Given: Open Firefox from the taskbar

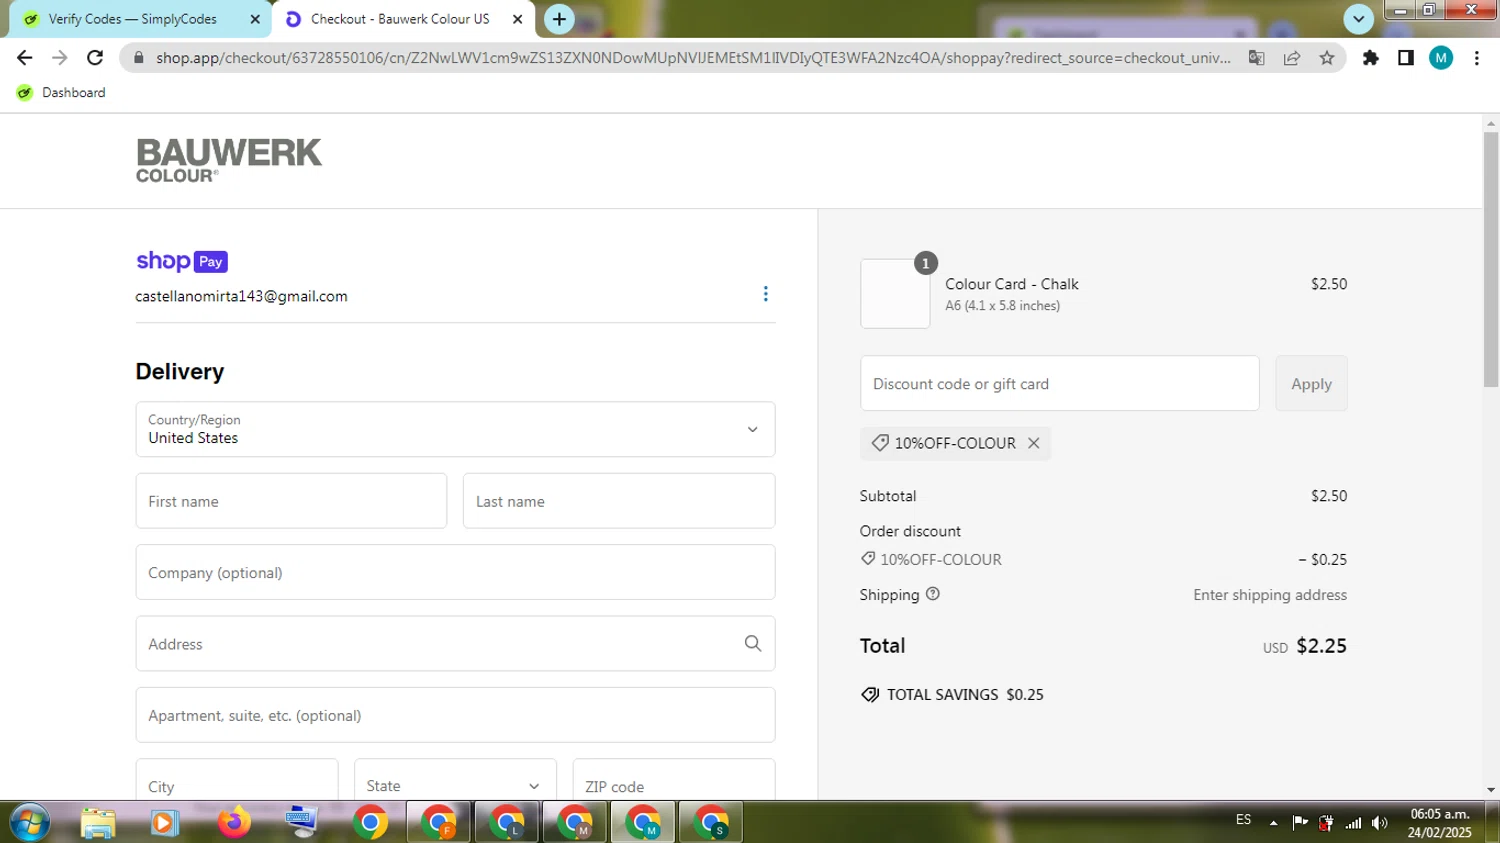Looking at the screenshot, I should tap(234, 822).
